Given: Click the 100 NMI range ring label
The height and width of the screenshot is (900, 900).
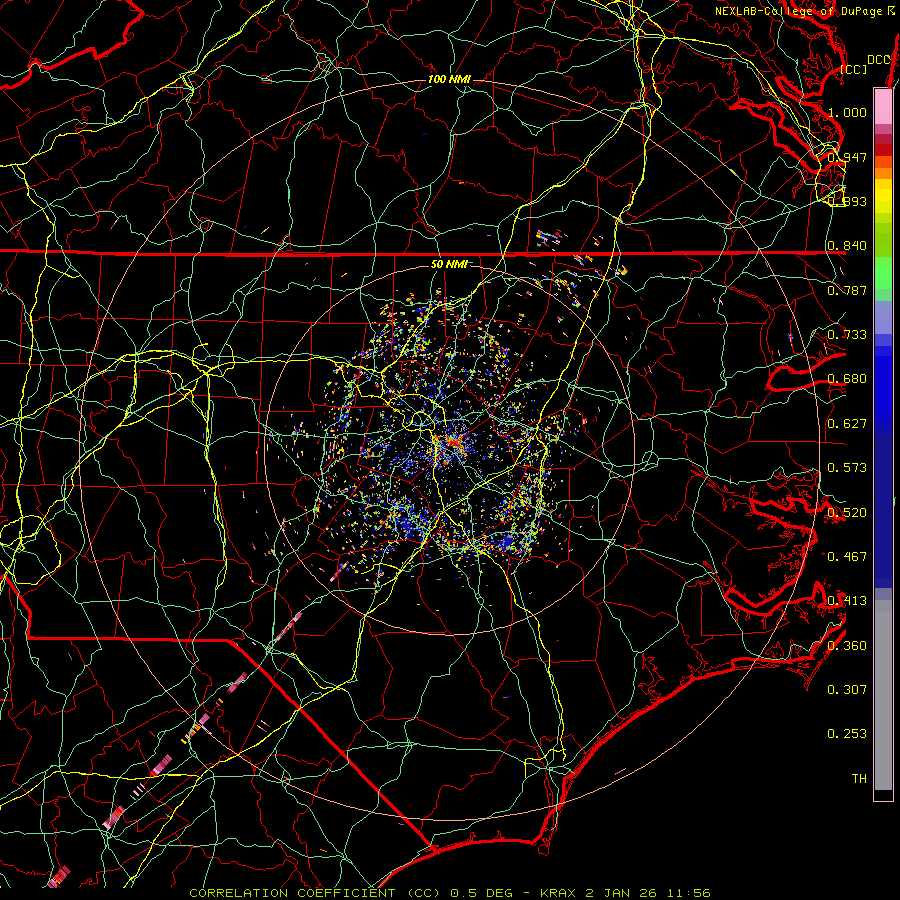Looking at the screenshot, I should [x=449, y=79].
